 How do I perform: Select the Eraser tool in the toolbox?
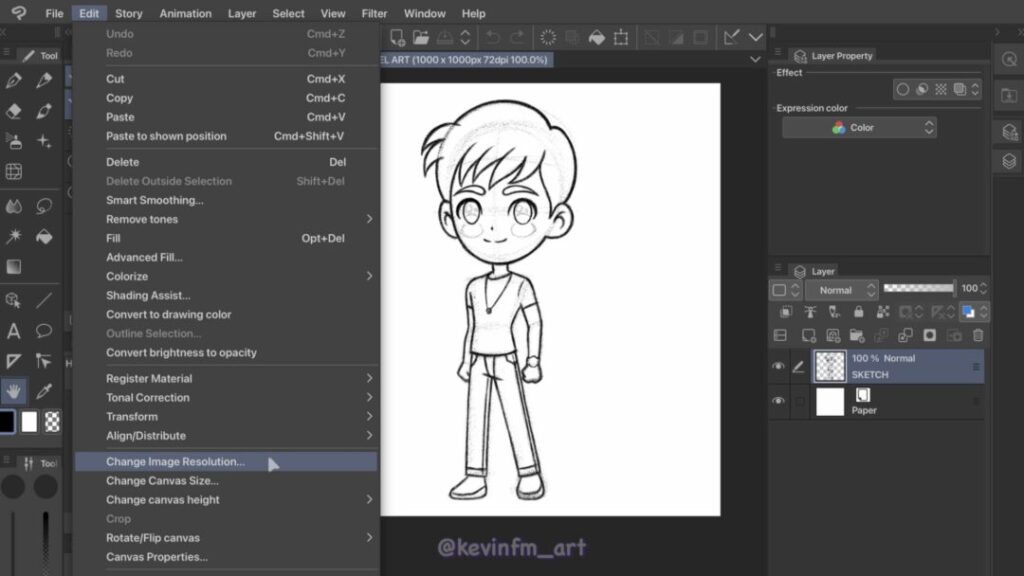point(14,111)
